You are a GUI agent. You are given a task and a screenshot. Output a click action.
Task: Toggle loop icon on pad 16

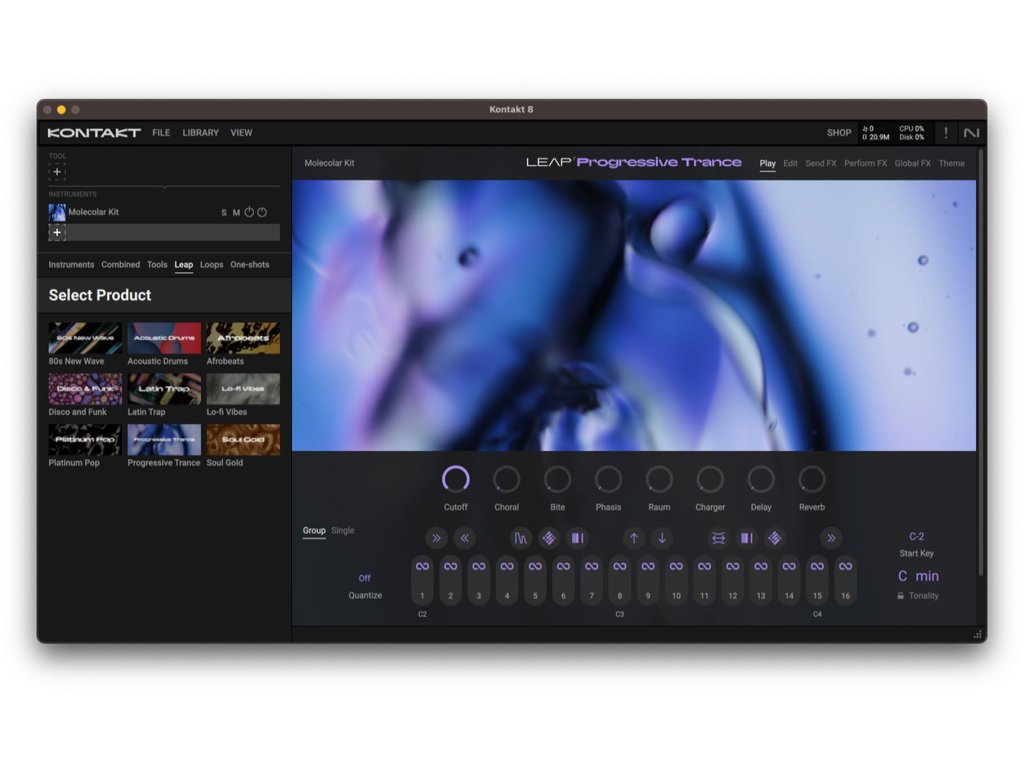coord(846,566)
